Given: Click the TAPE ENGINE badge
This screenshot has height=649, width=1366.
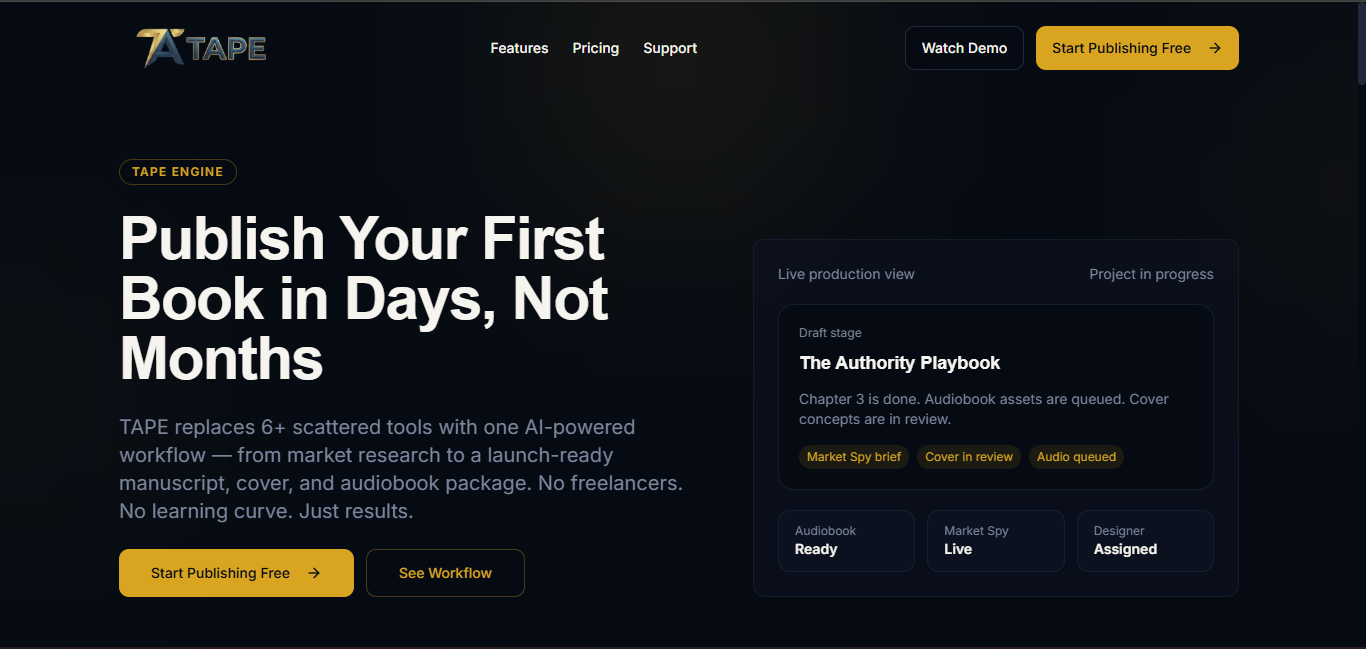Looking at the screenshot, I should tap(178, 172).
